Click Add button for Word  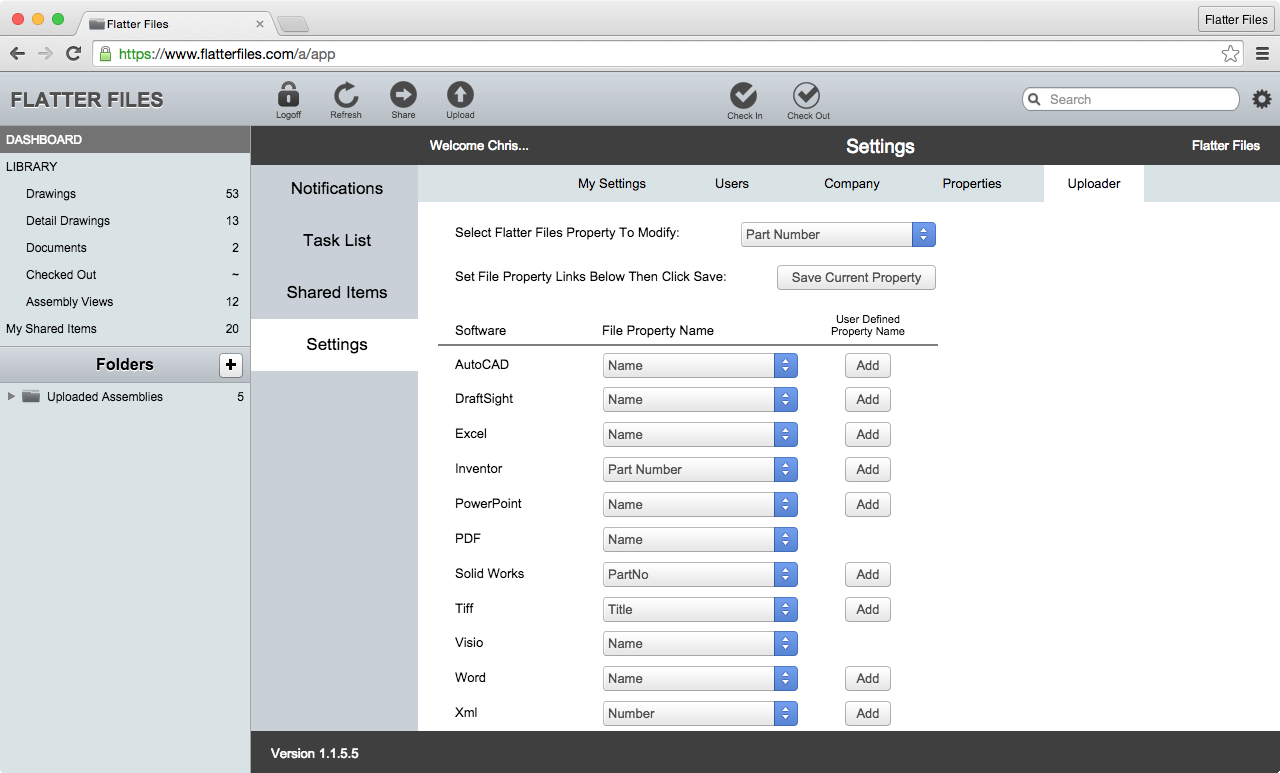[868, 679]
